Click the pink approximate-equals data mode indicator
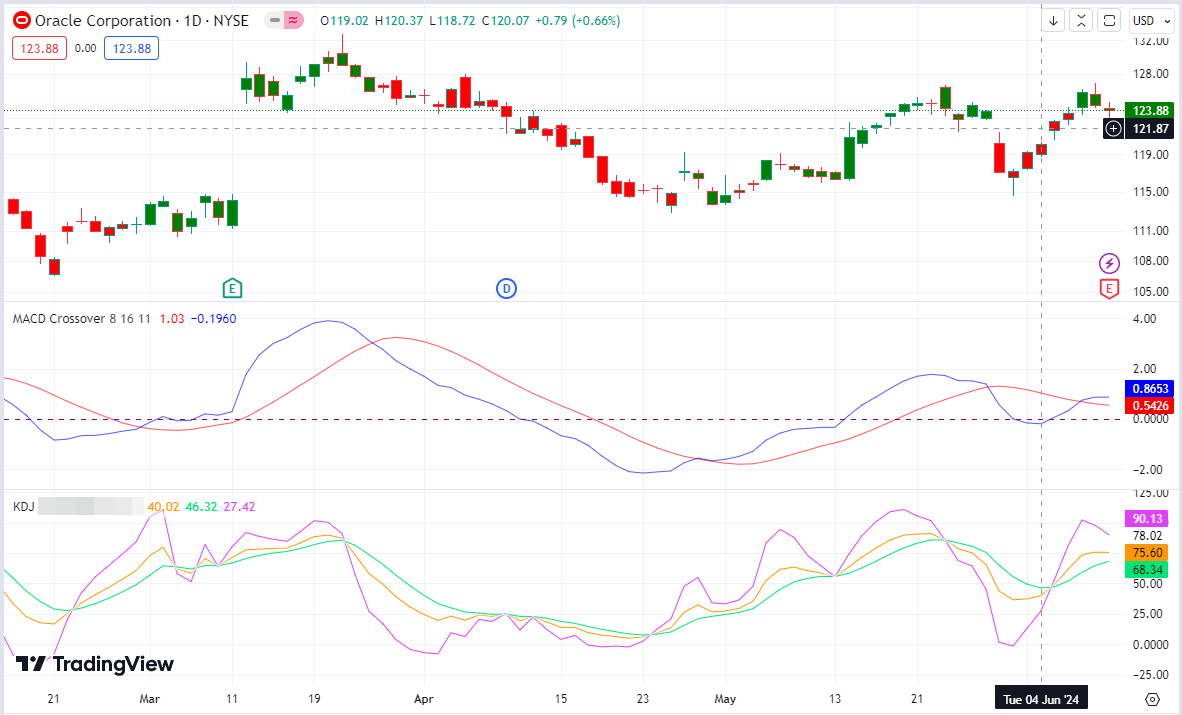Screen dimensions: 1182x715 292,20
